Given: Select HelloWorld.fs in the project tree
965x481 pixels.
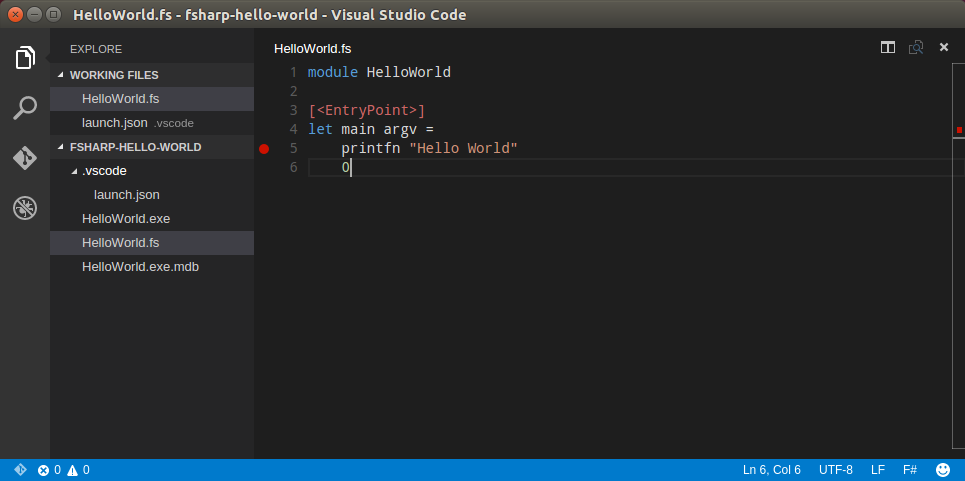Looking at the screenshot, I should [x=151, y=243].
